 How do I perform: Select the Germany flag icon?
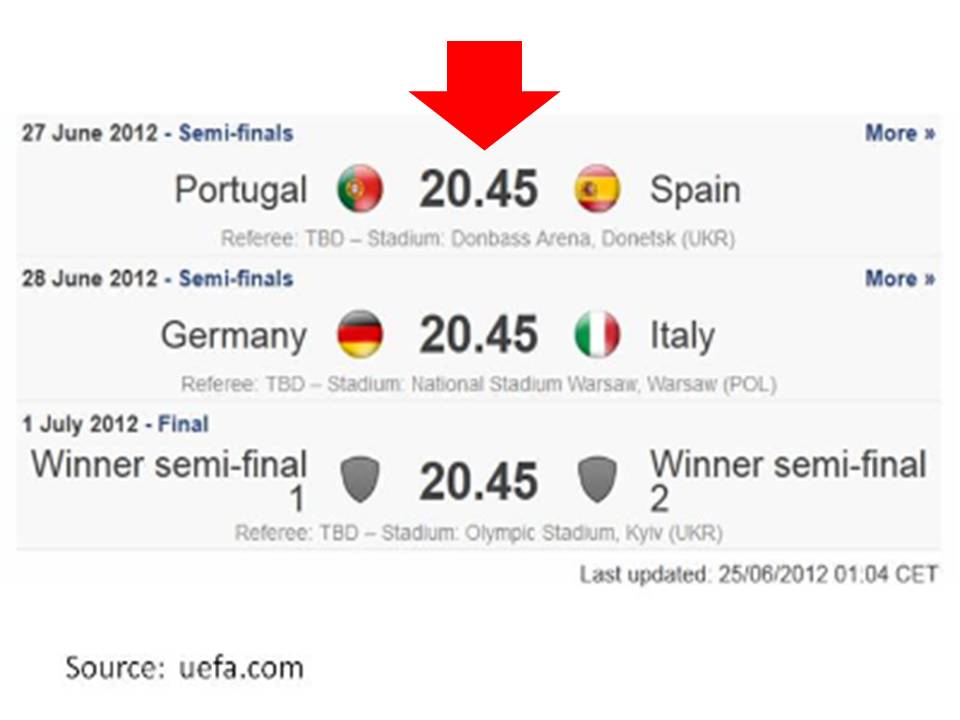pyautogui.click(x=362, y=335)
